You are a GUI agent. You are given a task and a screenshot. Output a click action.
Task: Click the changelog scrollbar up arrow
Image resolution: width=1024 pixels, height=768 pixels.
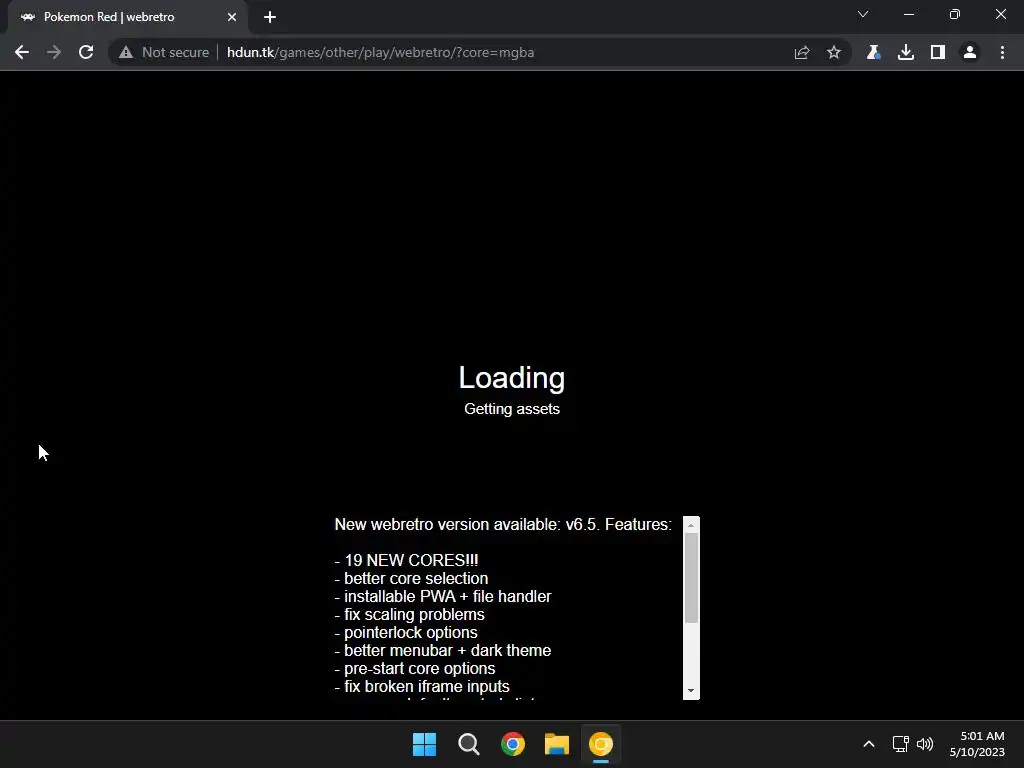tap(691, 524)
